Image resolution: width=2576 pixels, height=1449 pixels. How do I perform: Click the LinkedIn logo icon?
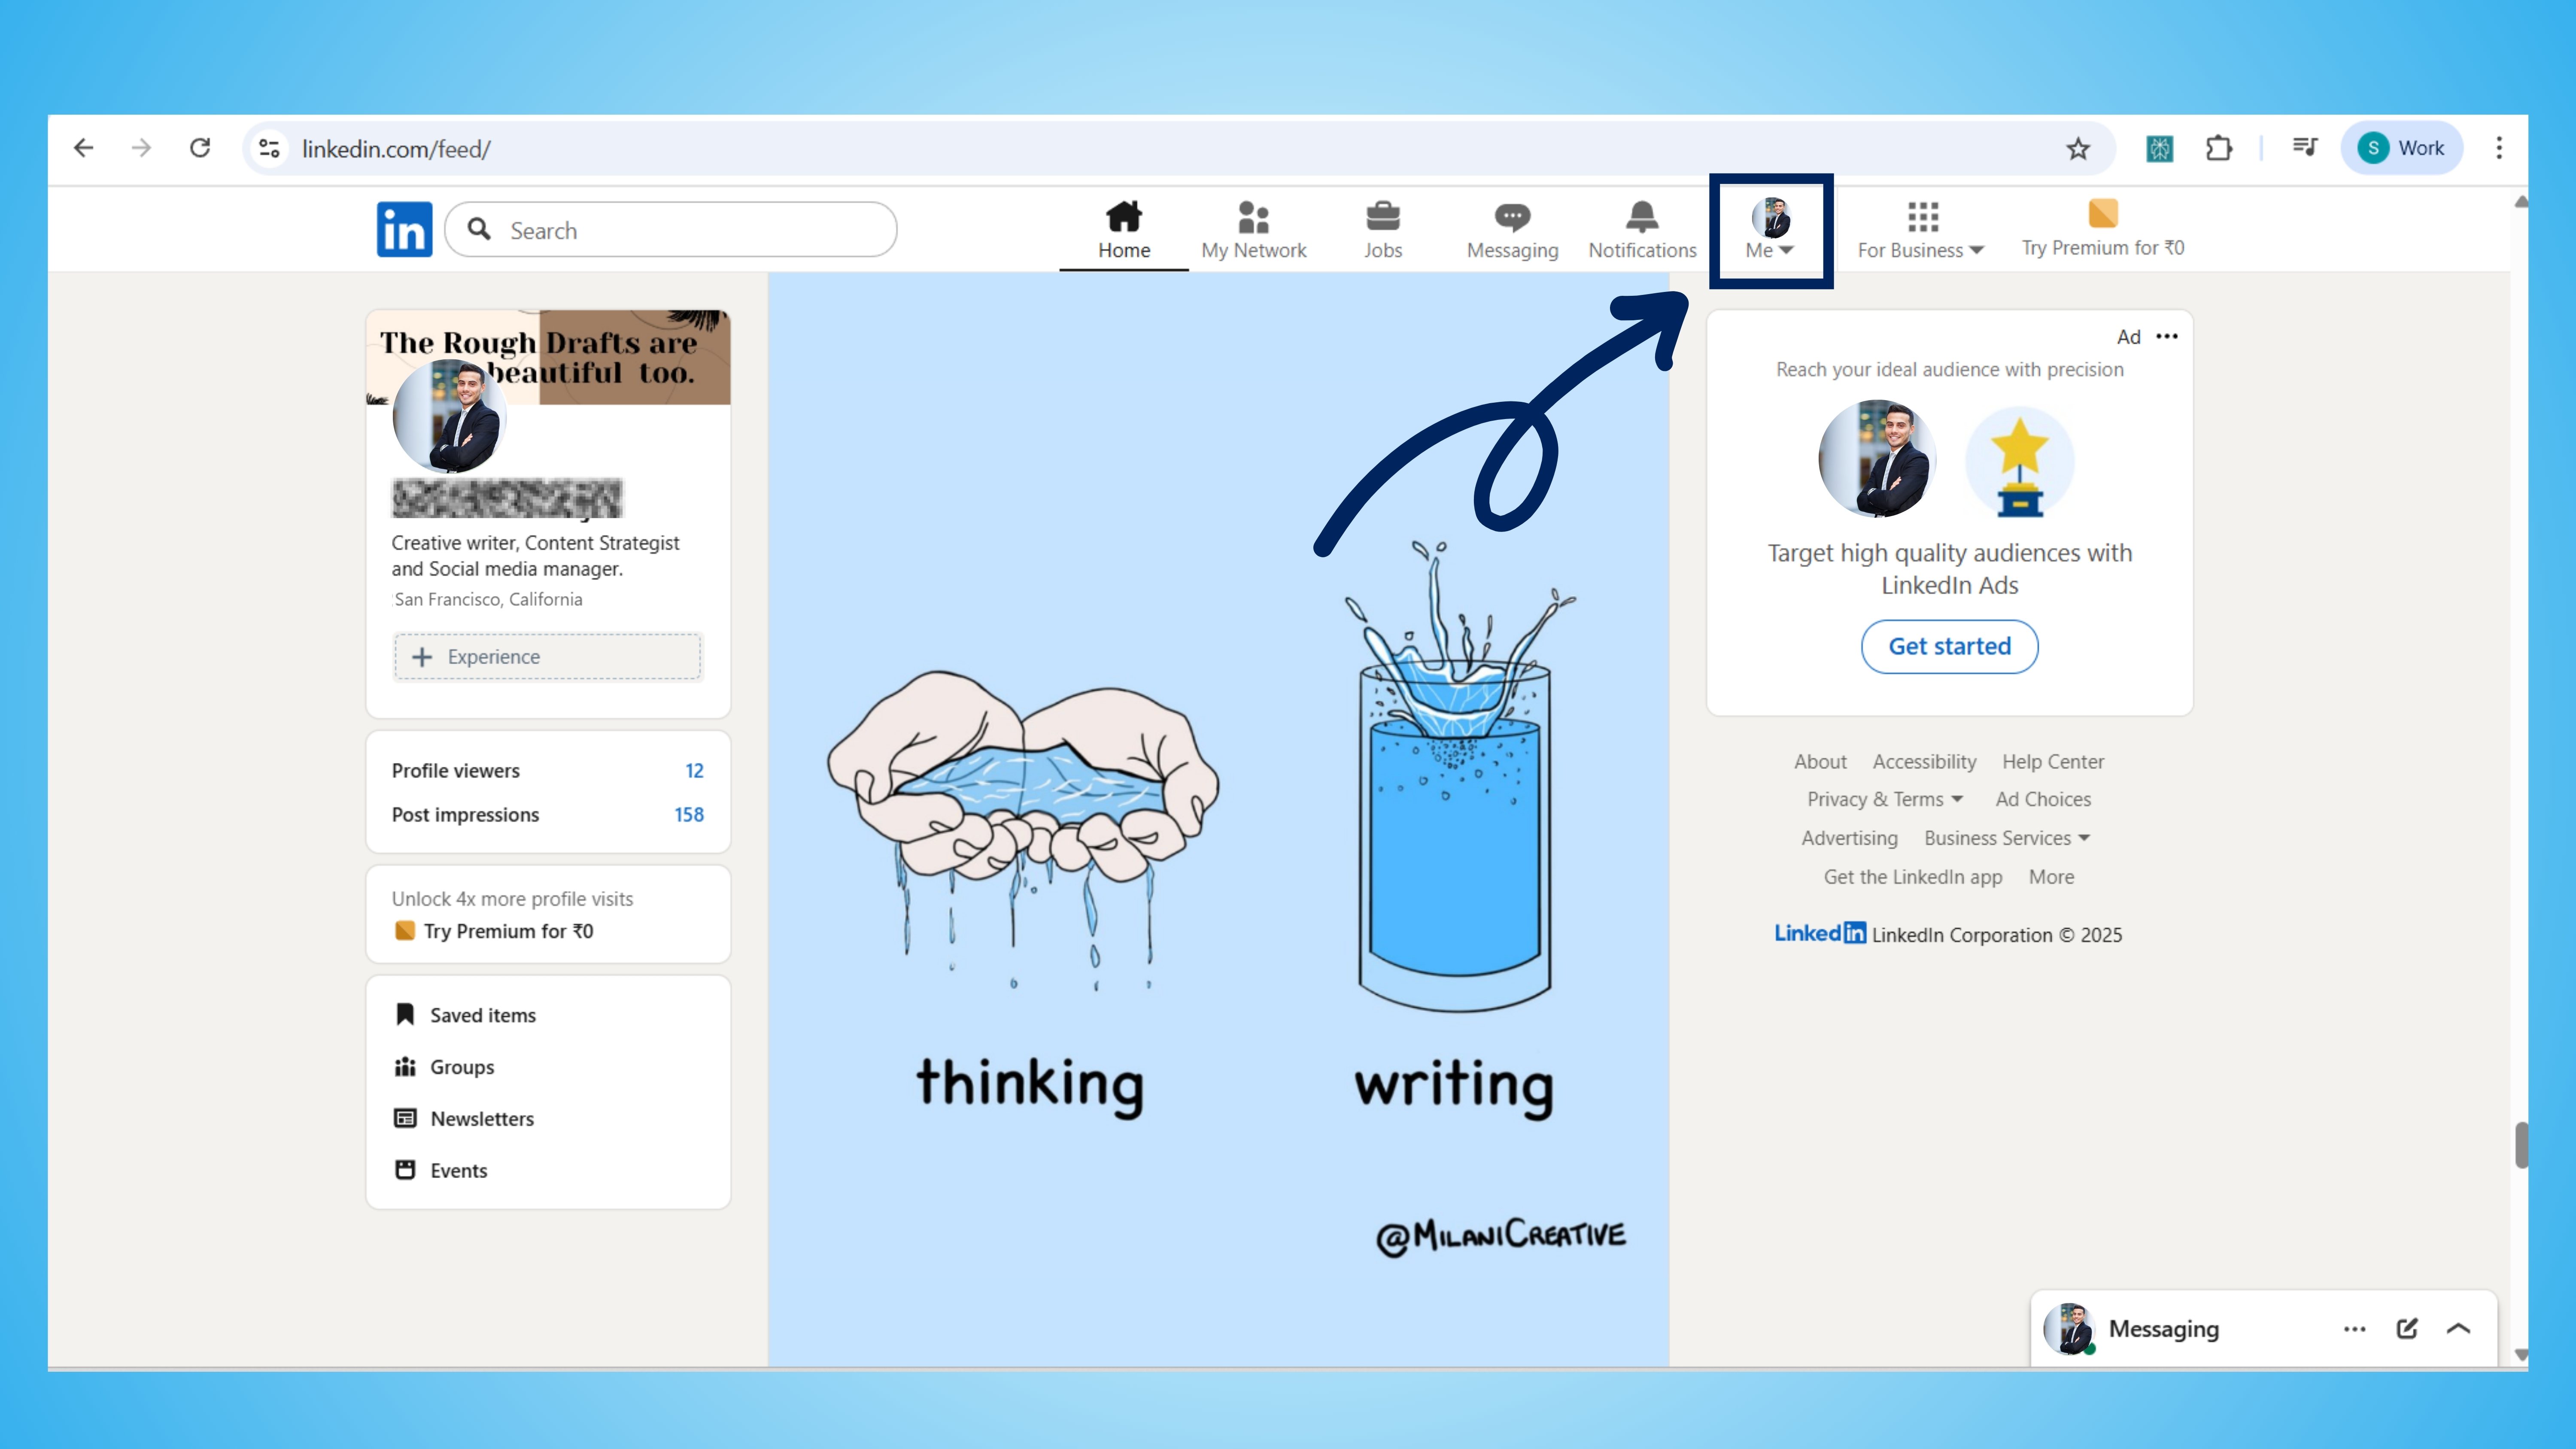(x=404, y=229)
